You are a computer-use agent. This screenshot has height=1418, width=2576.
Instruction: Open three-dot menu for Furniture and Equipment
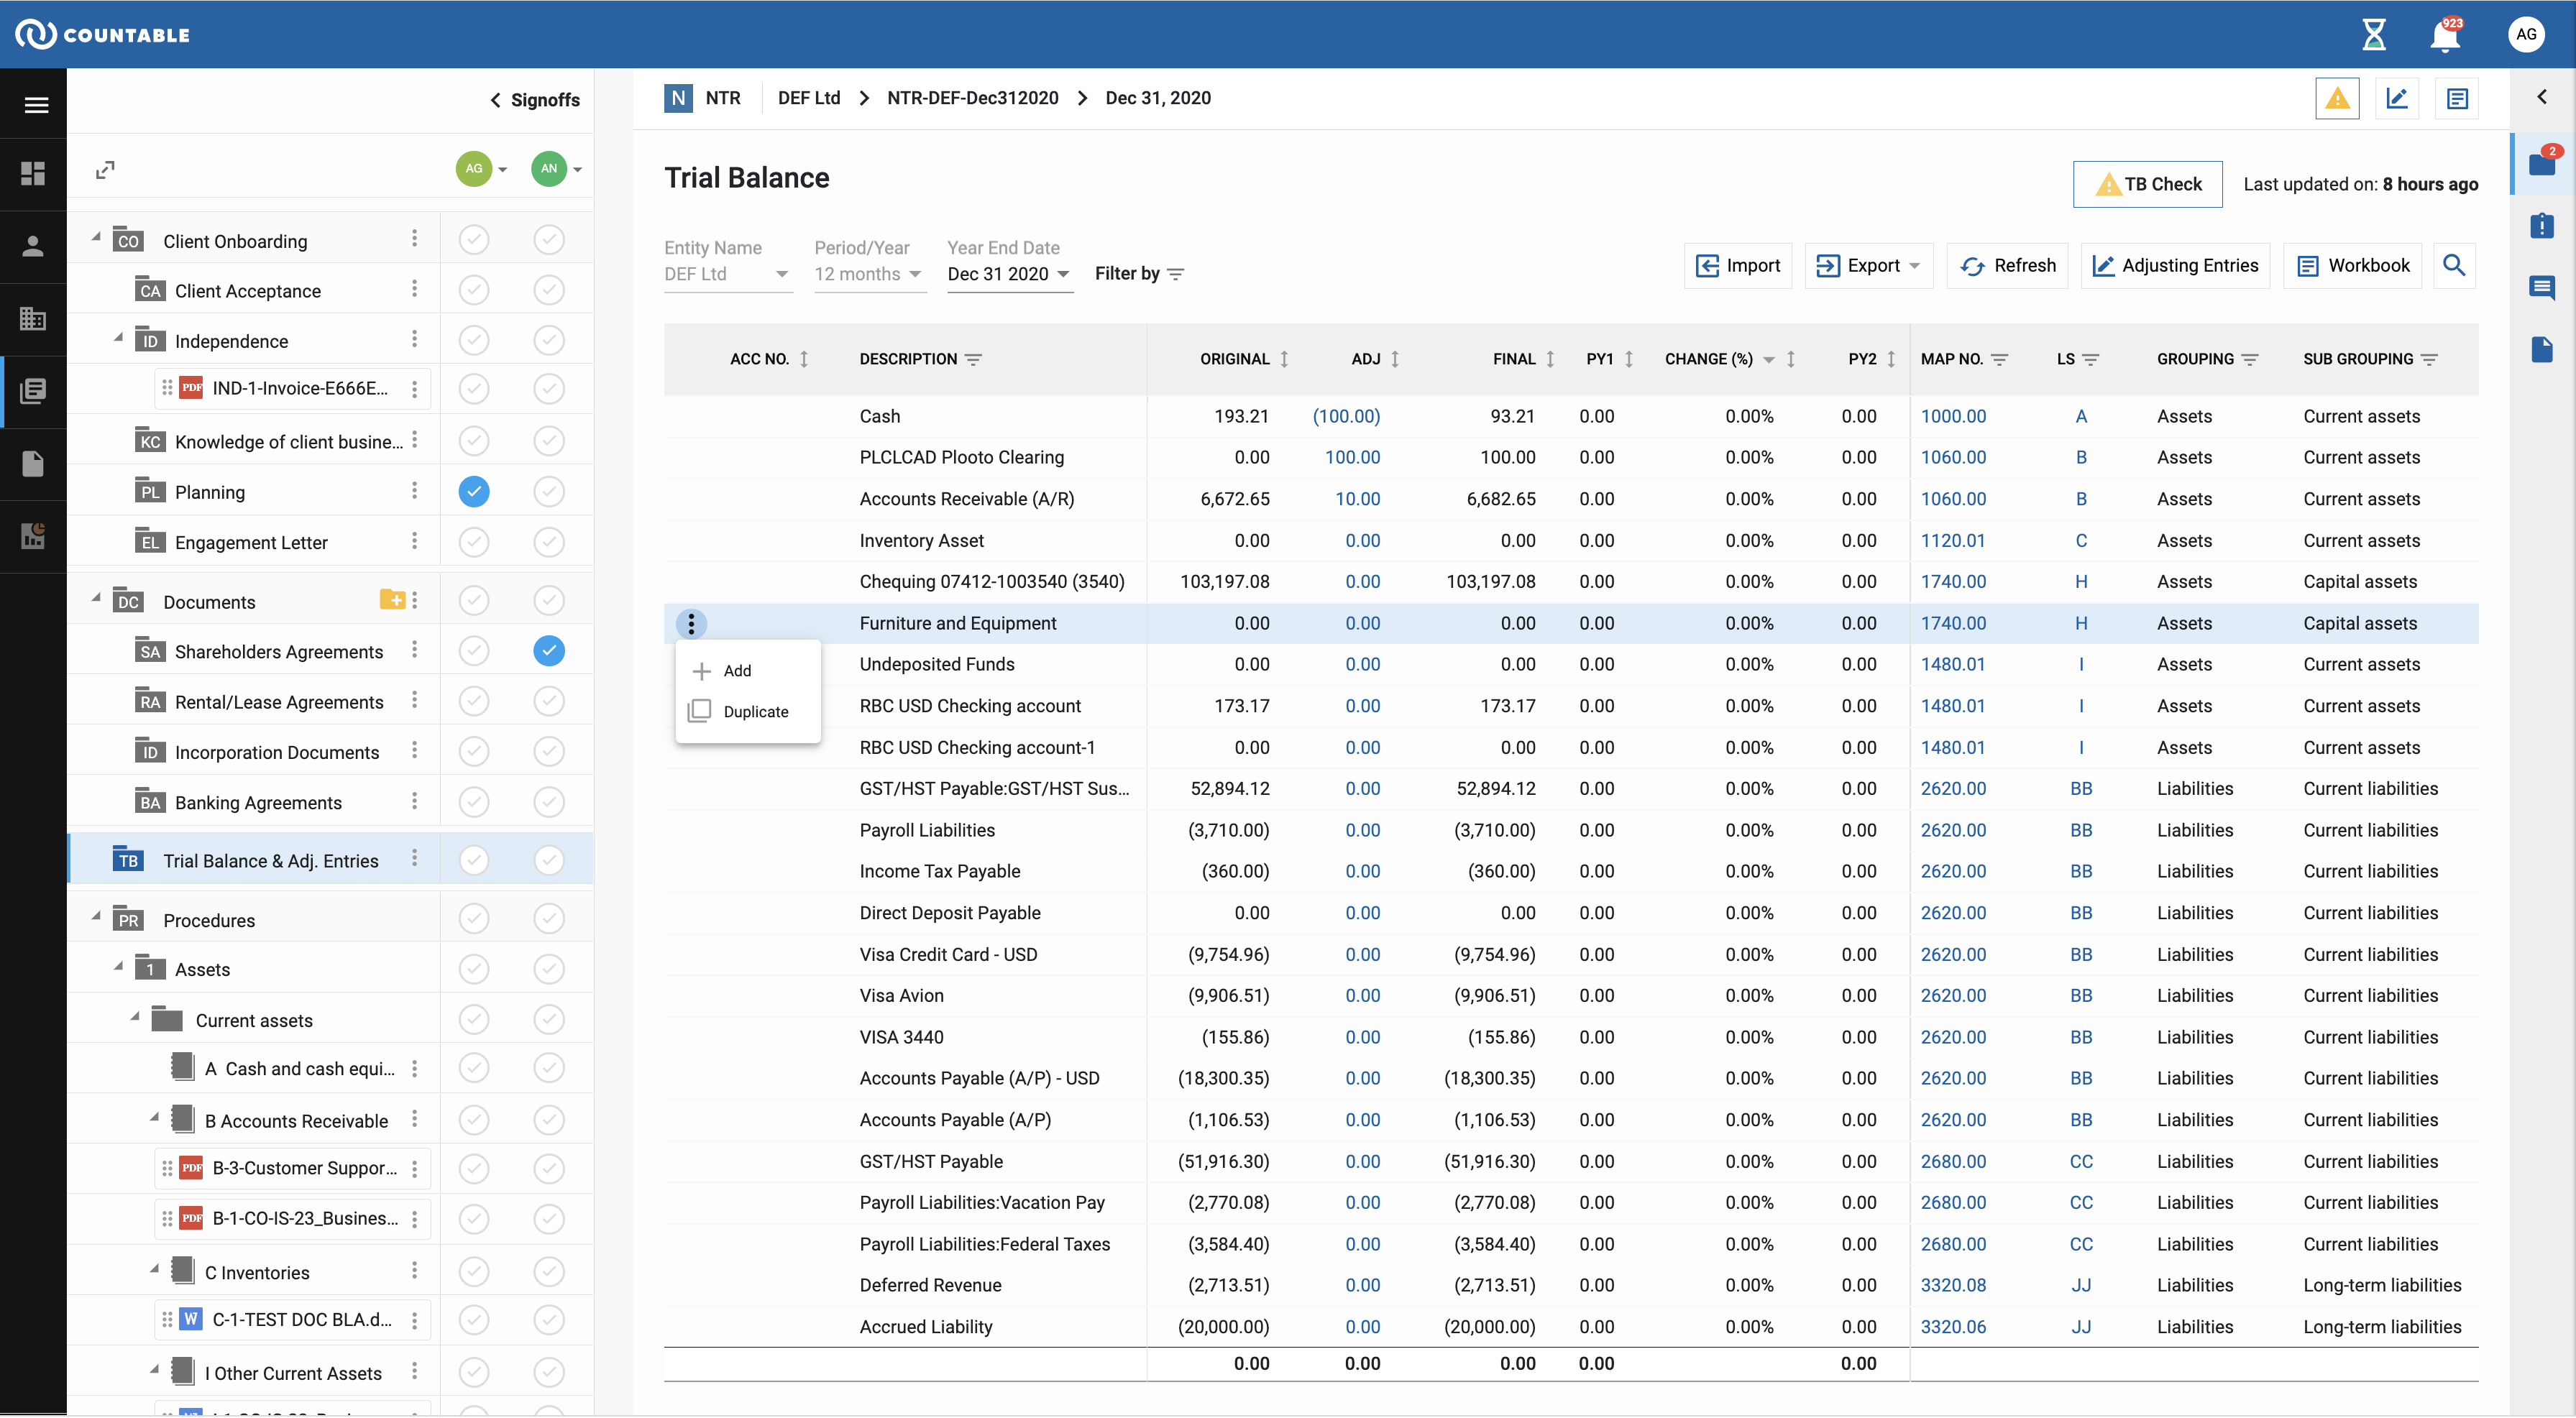click(691, 624)
